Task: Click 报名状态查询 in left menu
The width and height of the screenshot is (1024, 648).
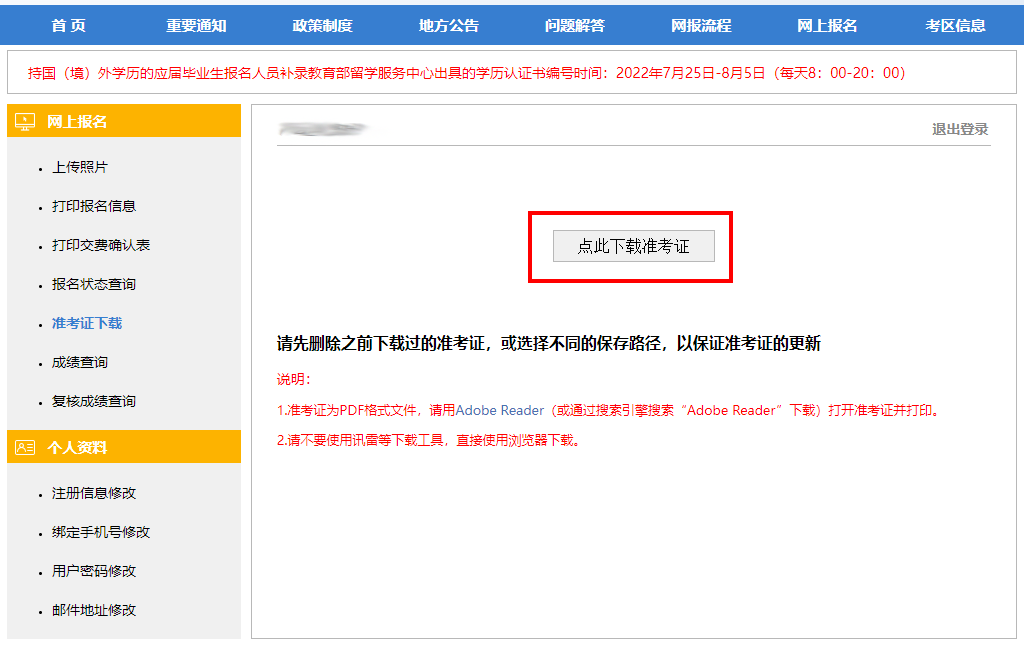Action: [94, 284]
